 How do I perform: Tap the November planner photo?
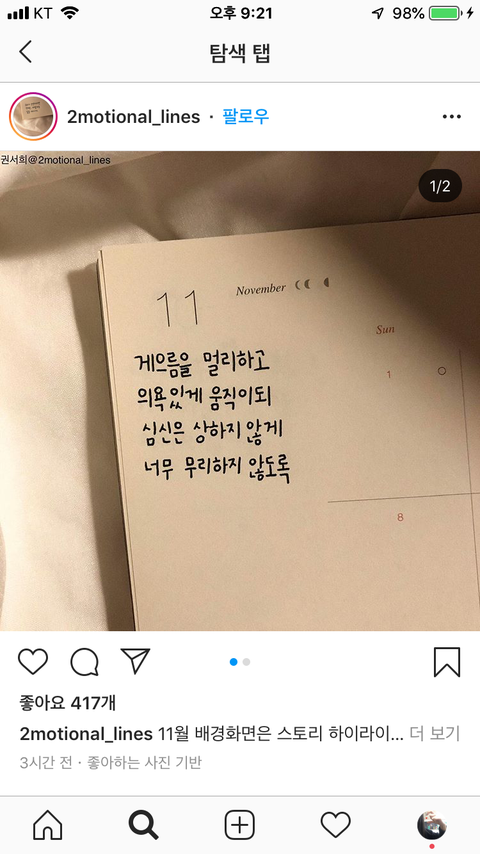(240, 391)
